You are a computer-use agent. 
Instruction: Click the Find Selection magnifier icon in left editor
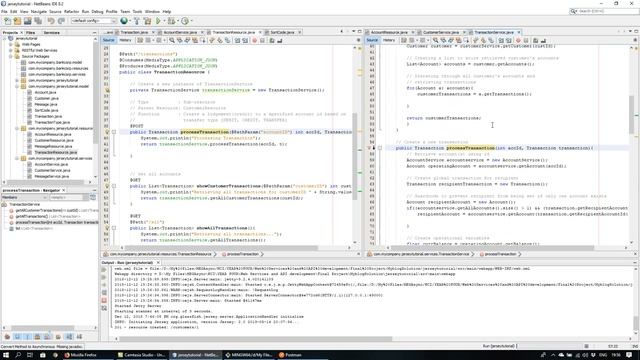pyautogui.click(x=172, y=40)
